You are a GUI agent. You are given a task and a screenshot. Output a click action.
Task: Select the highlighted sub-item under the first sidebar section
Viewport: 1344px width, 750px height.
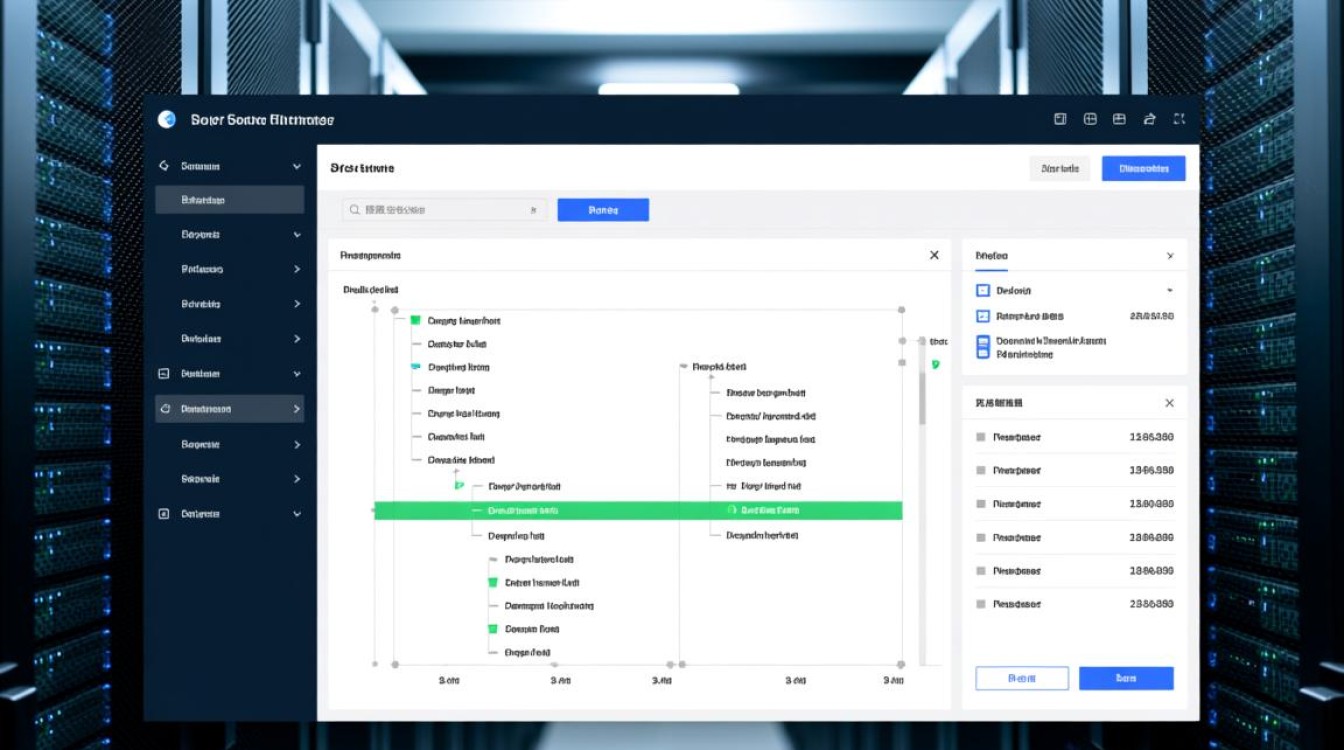(229, 200)
